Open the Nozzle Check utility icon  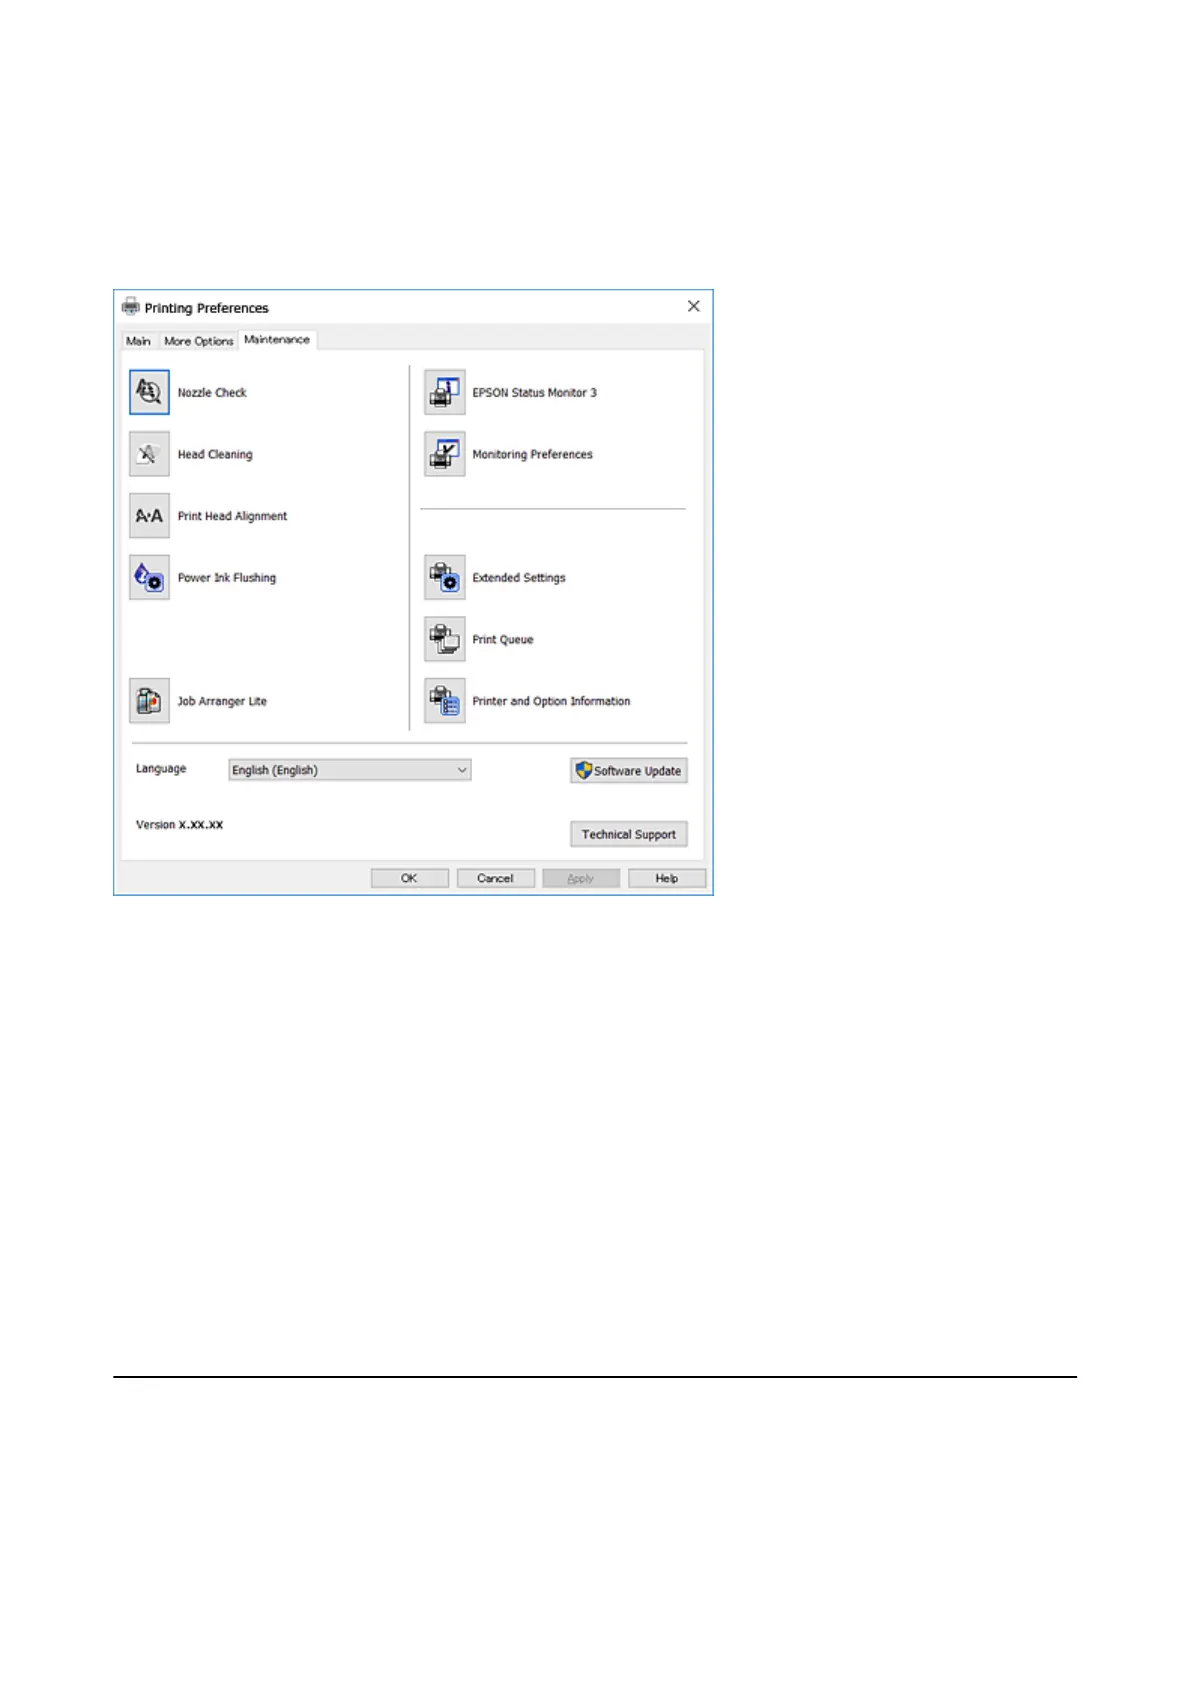149,392
